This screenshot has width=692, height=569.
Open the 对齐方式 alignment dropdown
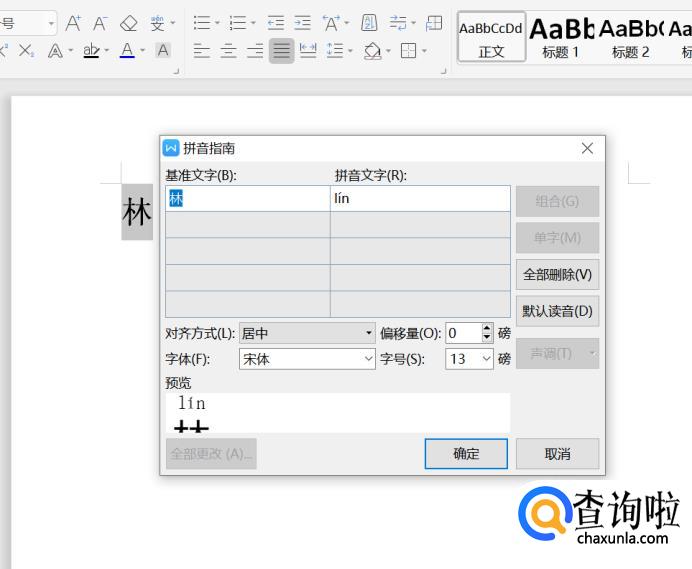pyautogui.click(x=307, y=333)
